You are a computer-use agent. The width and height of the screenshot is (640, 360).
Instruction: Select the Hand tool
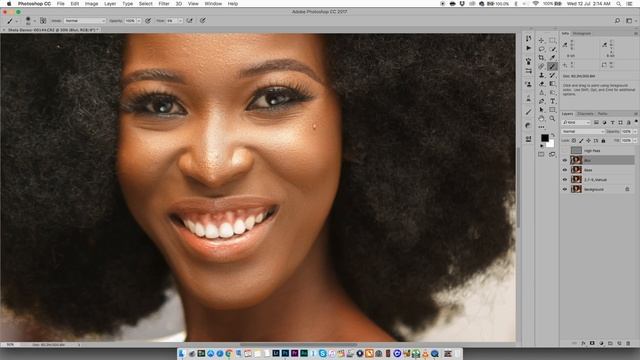tap(541, 118)
